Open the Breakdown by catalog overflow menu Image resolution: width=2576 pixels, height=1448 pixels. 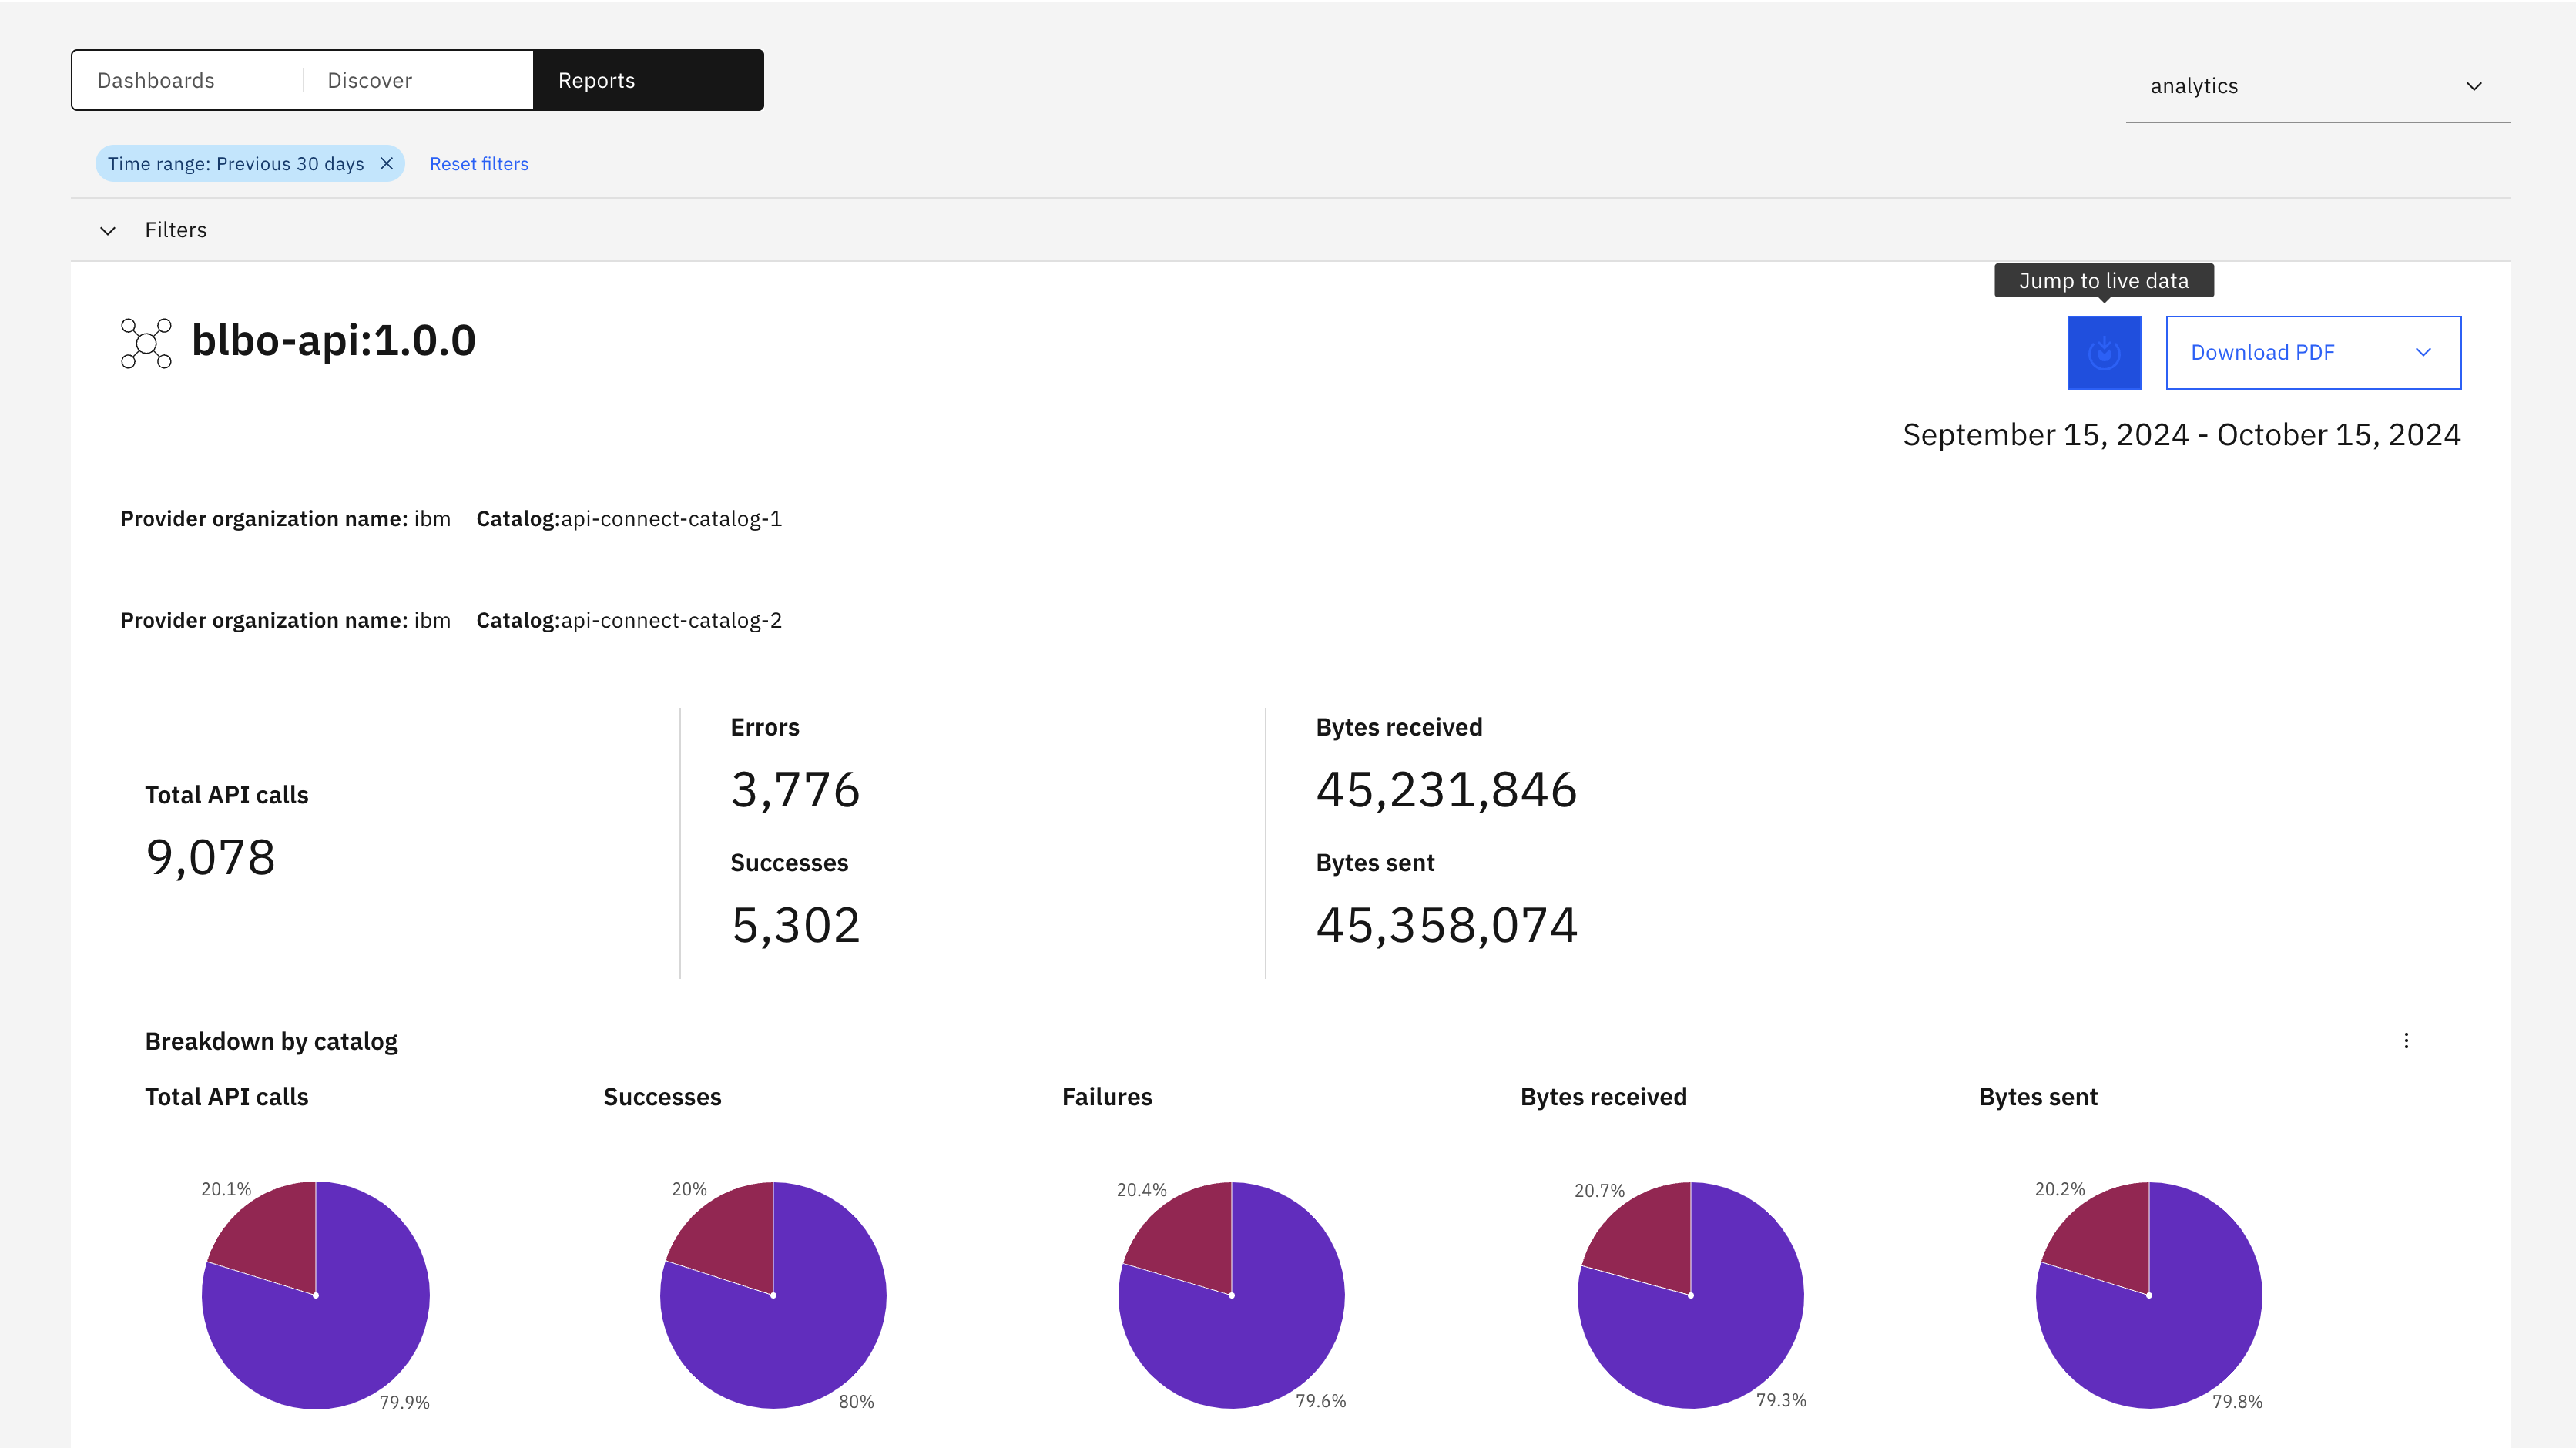coord(2406,1041)
